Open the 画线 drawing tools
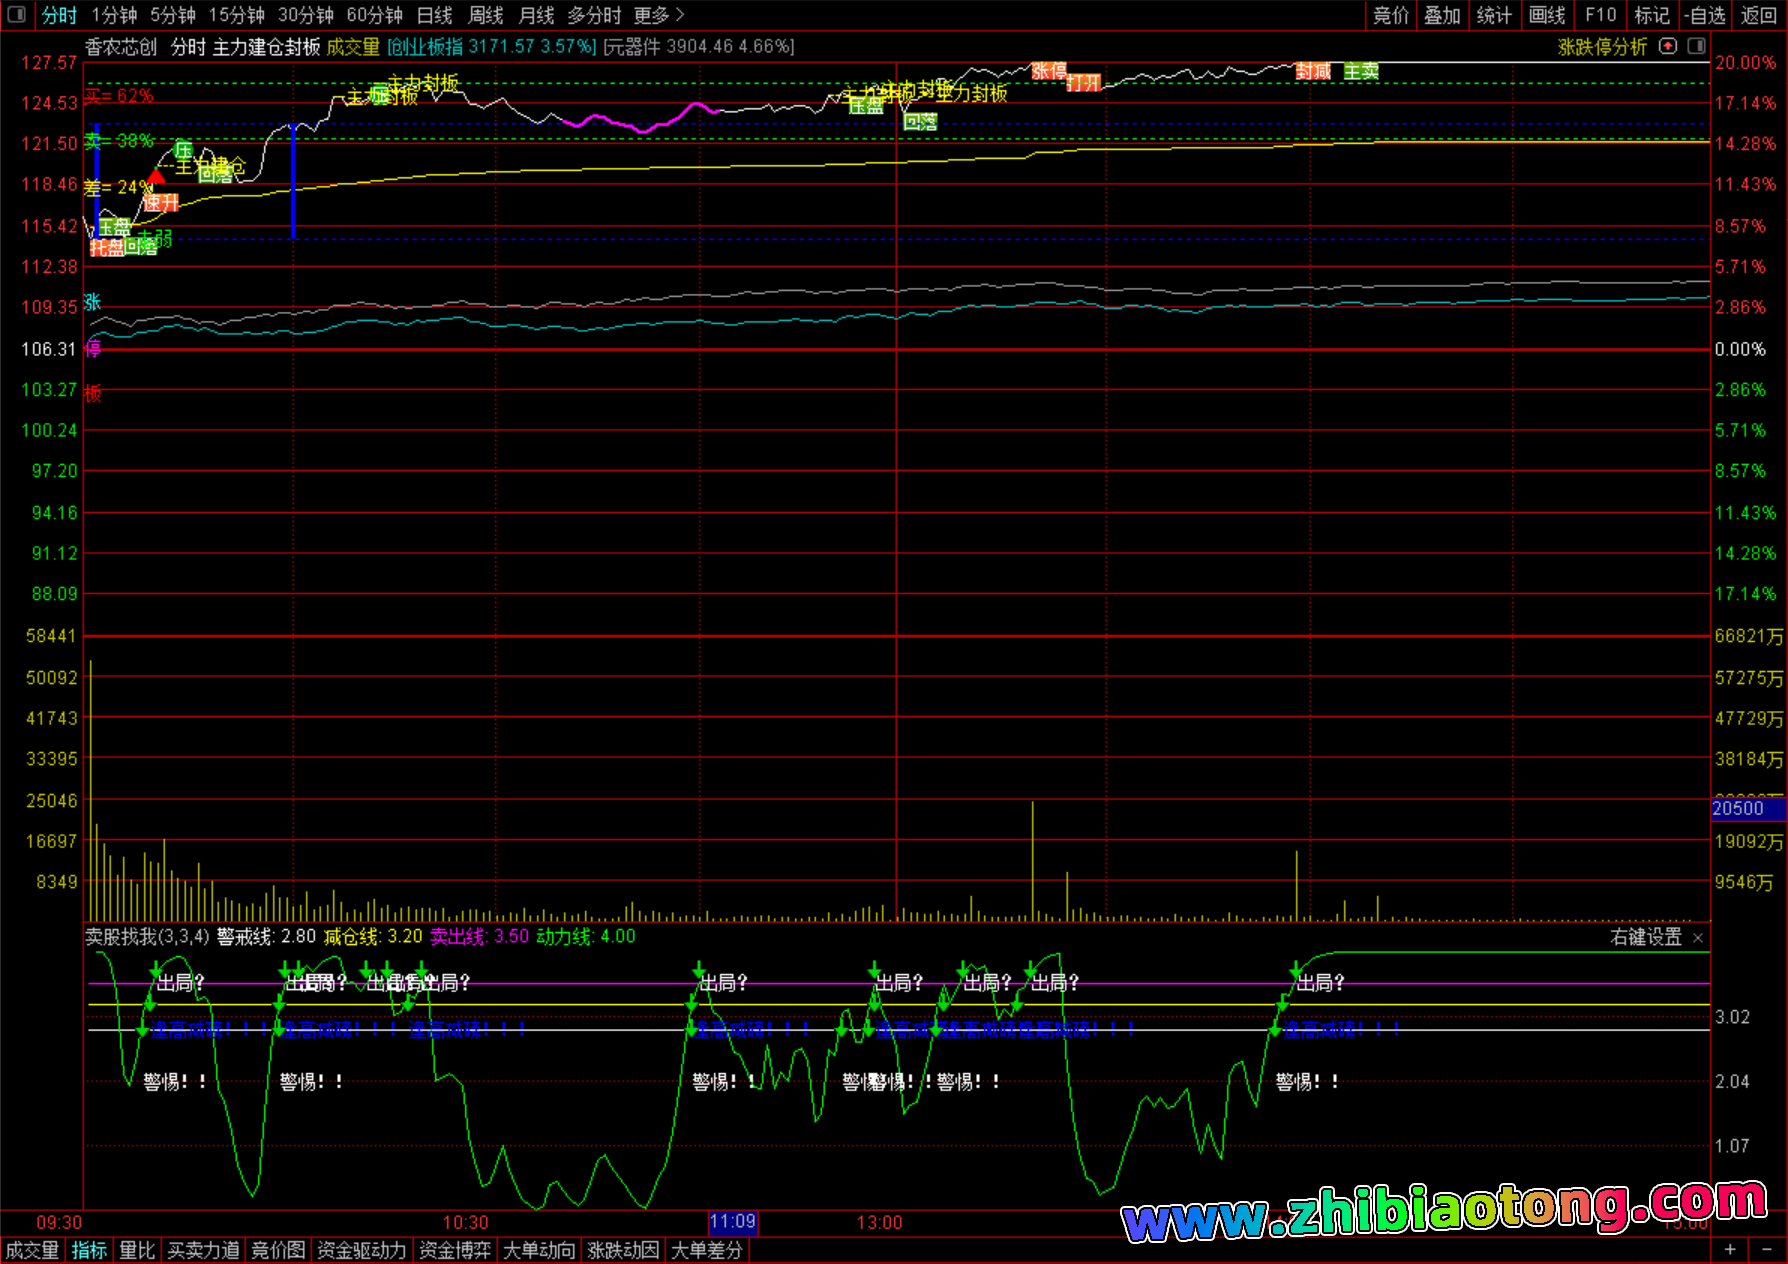 (1547, 15)
